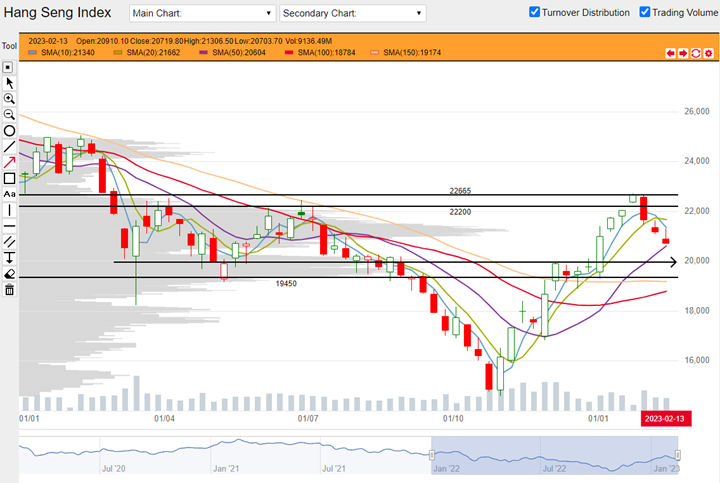720x483 pixels.
Task: Click the red refresh chart icon
Action: [x=696, y=53]
